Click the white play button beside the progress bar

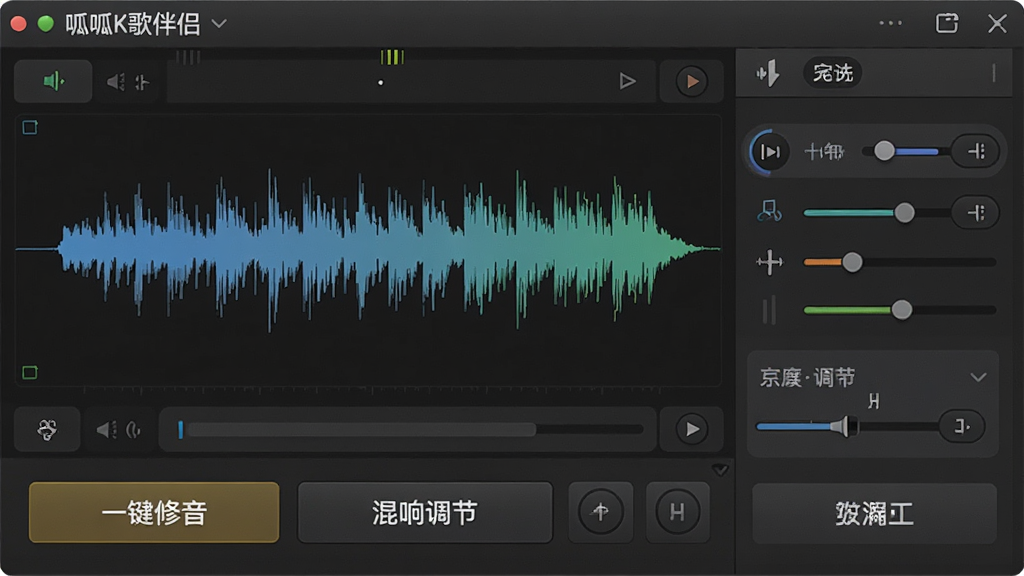(x=692, y=429)
